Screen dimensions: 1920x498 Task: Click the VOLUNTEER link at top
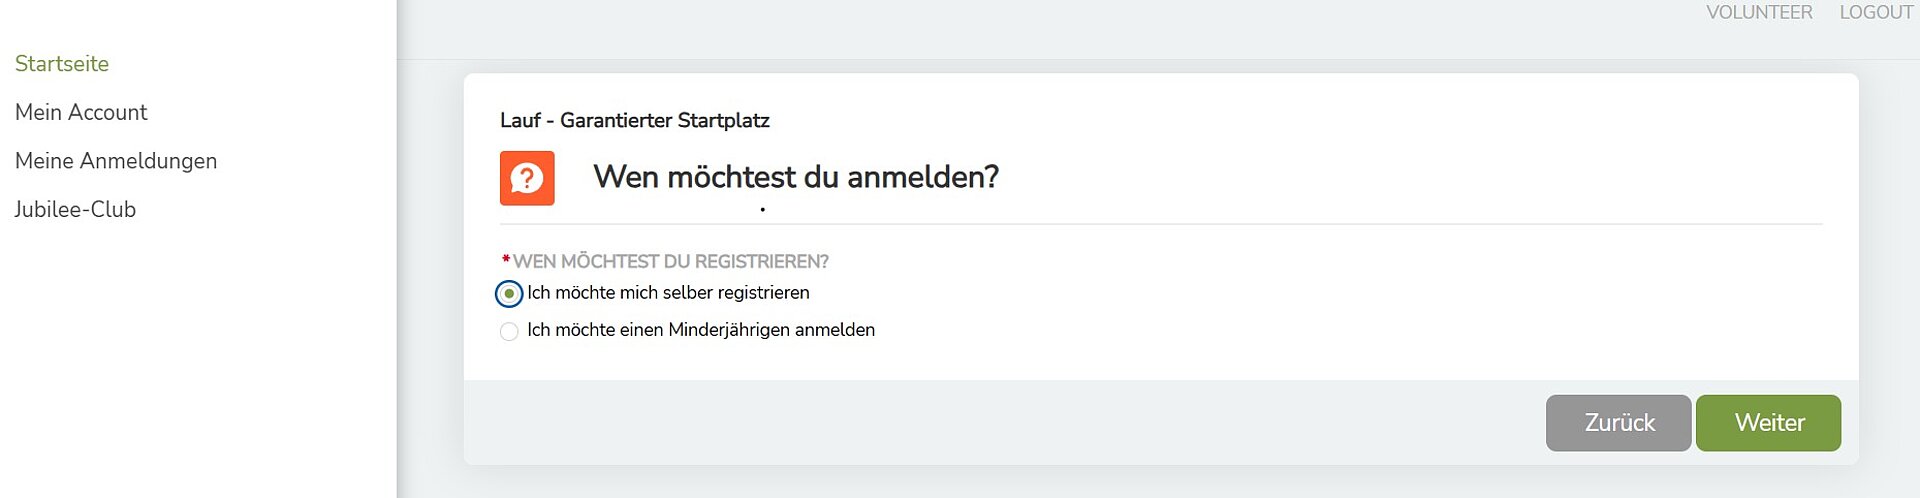pos(1759,13)
